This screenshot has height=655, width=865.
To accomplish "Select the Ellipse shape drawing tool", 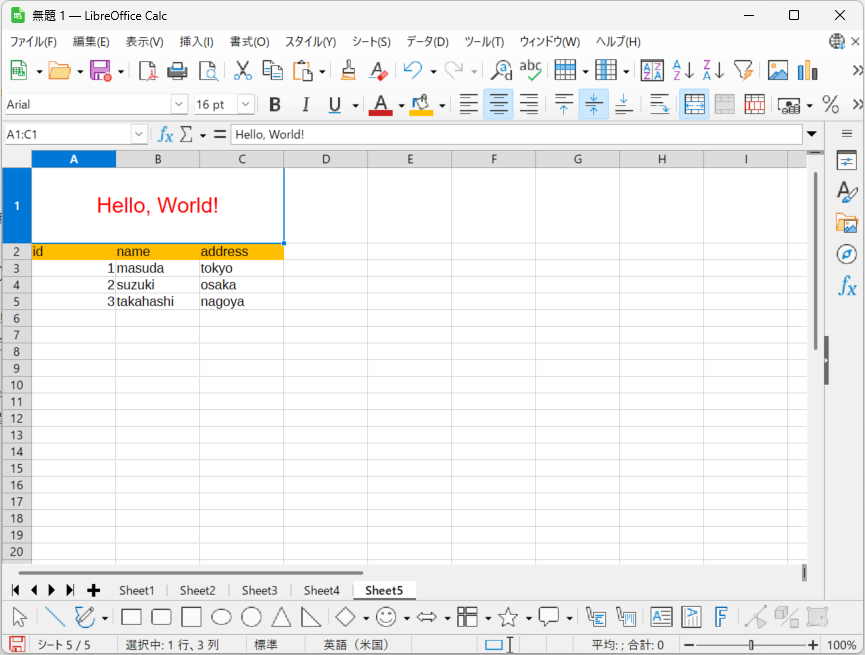I will click(x=221, y=617).
